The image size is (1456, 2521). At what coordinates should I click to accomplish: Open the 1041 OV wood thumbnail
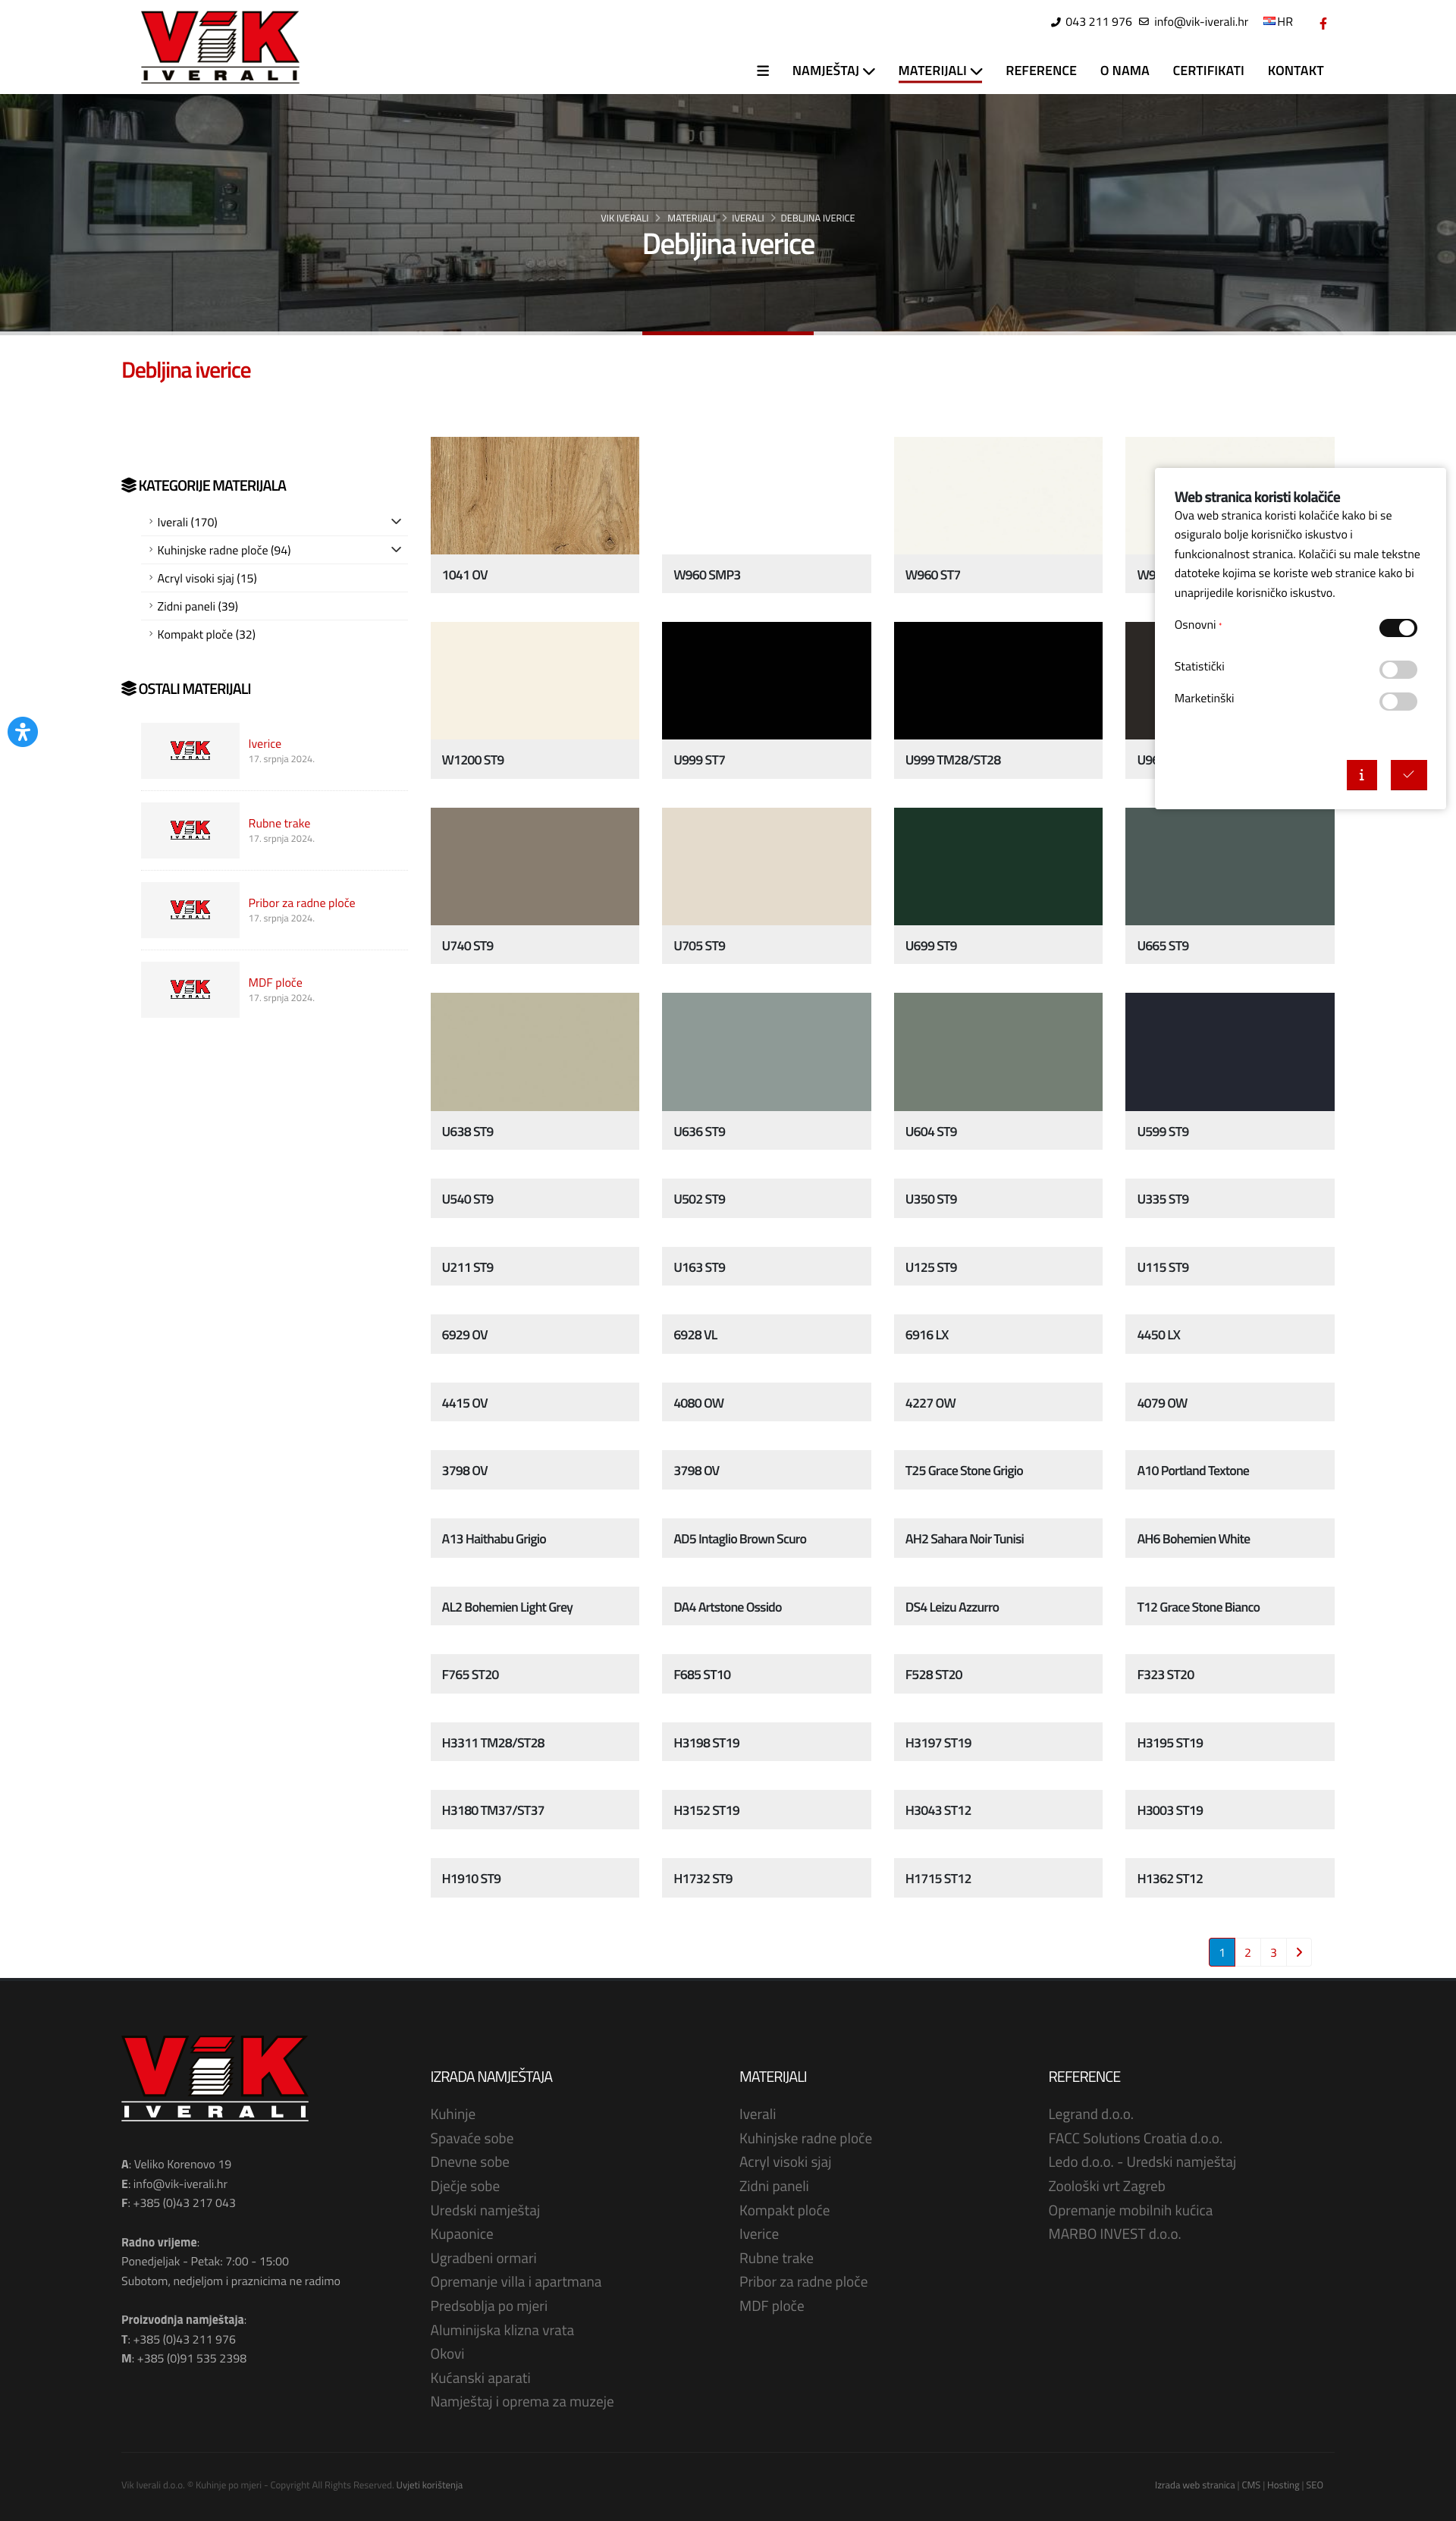[x=534, y=495]
